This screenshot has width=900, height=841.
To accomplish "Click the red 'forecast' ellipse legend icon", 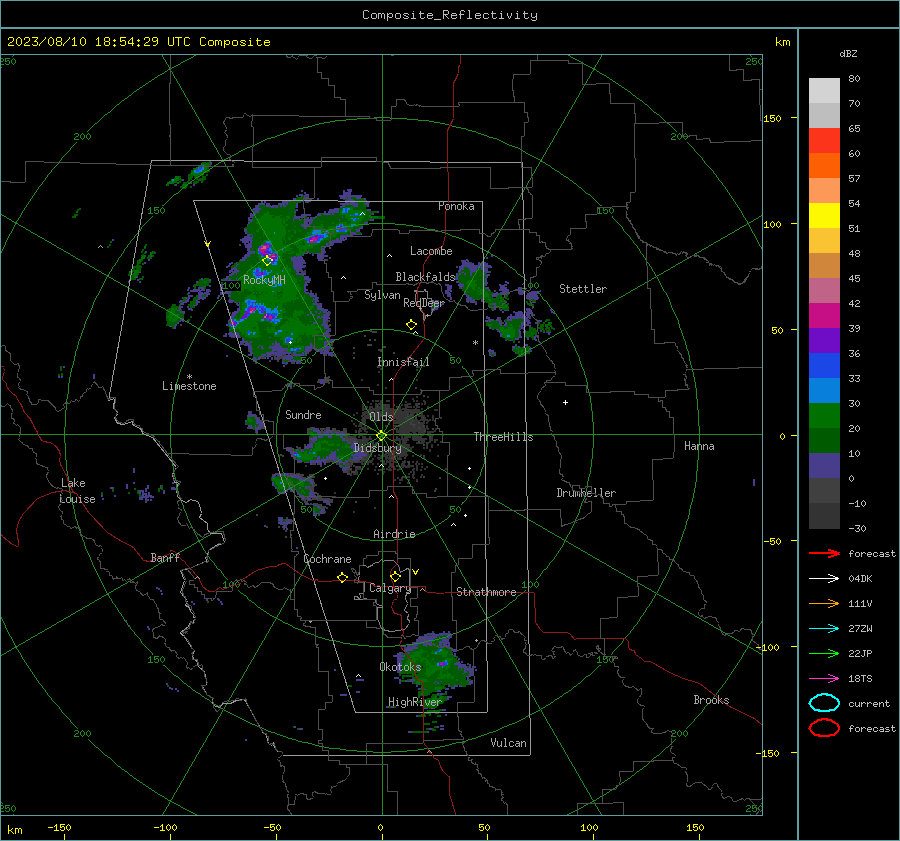I will pos(824,728).
